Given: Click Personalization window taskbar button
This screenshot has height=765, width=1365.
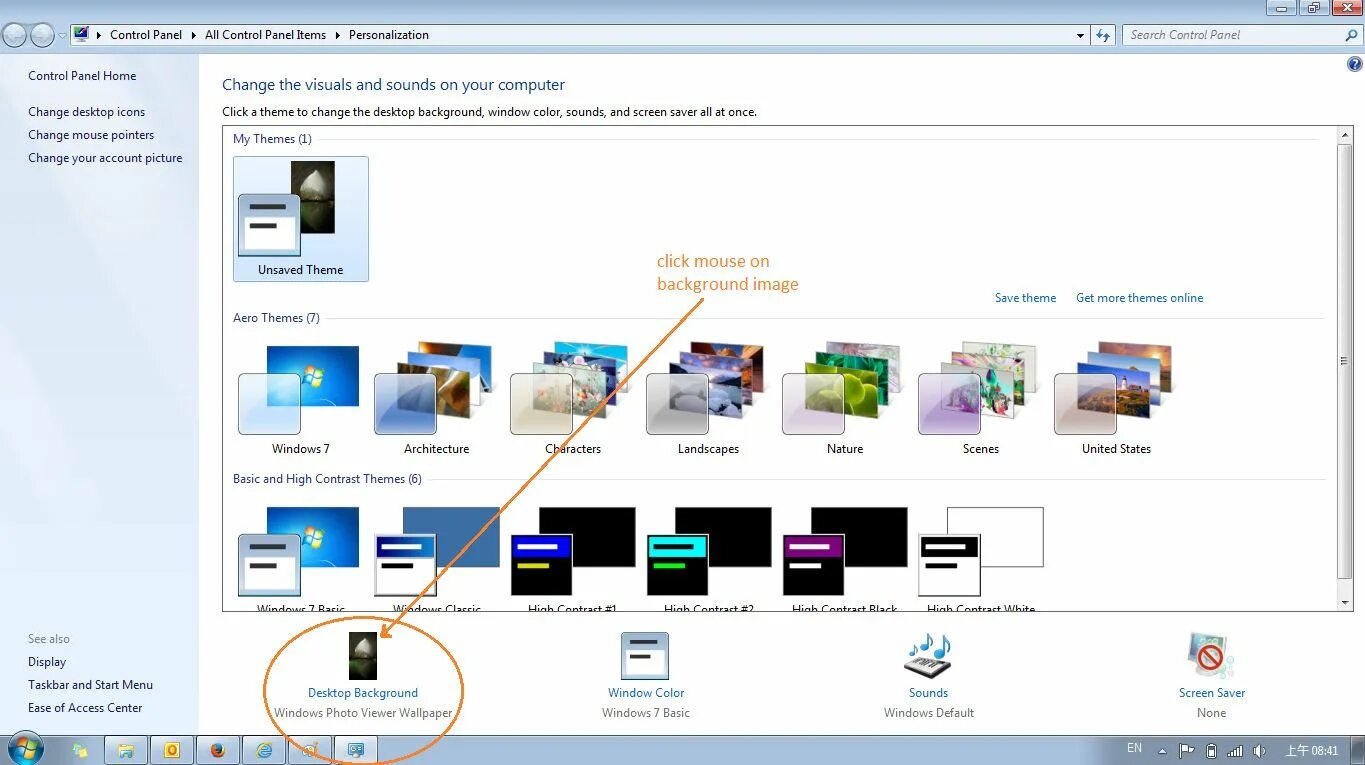Looking at the screenshot, I should 356,750.
